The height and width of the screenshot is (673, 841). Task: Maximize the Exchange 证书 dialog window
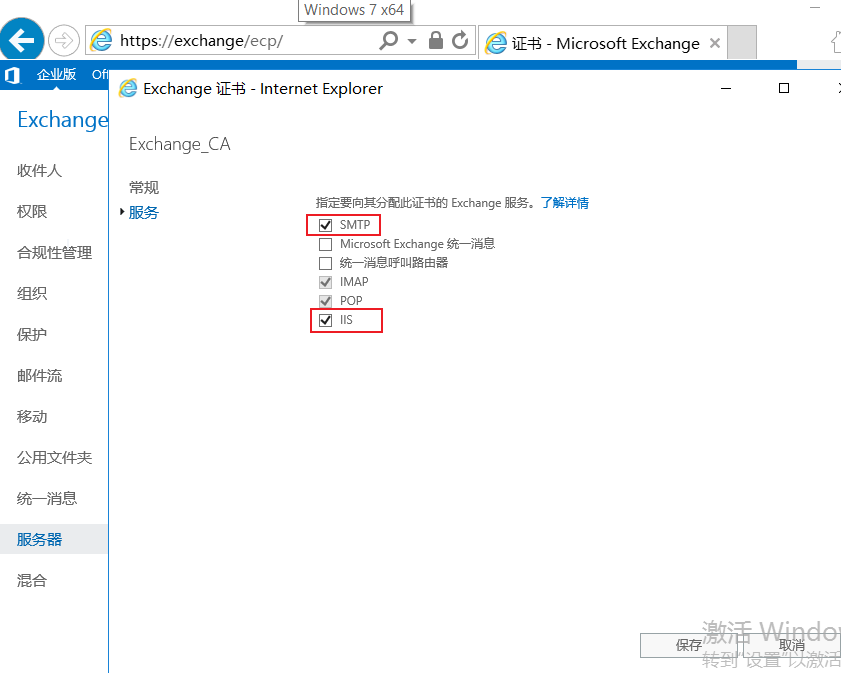coord(784,88)
